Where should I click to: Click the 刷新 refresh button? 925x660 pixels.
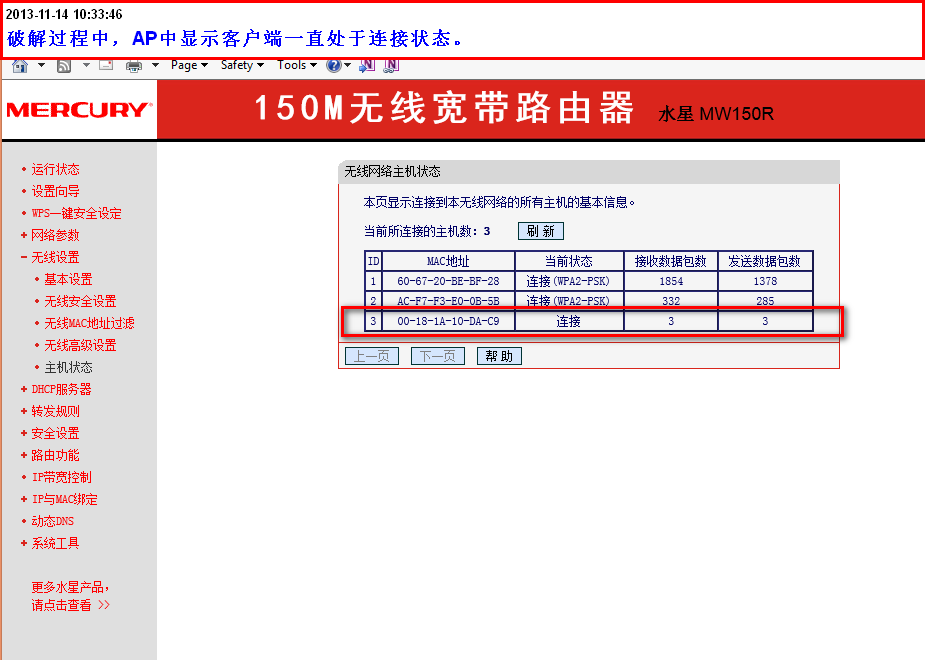[x=540, y=231]
